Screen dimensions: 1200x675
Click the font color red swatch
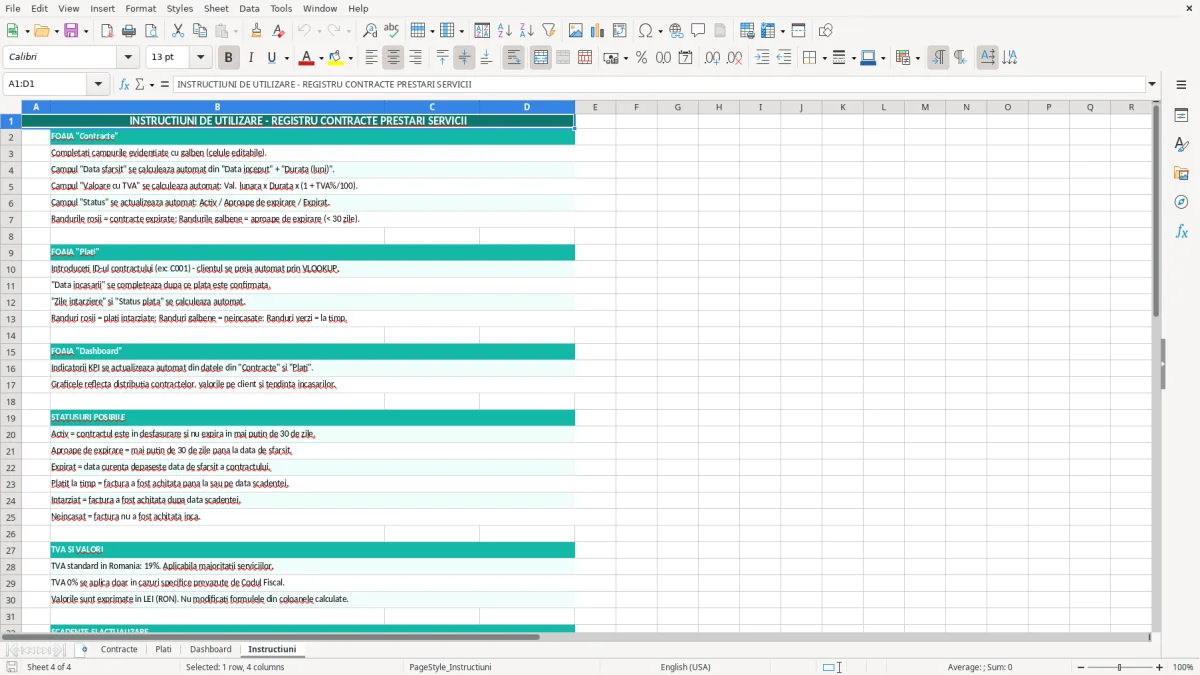pos(306,58)
